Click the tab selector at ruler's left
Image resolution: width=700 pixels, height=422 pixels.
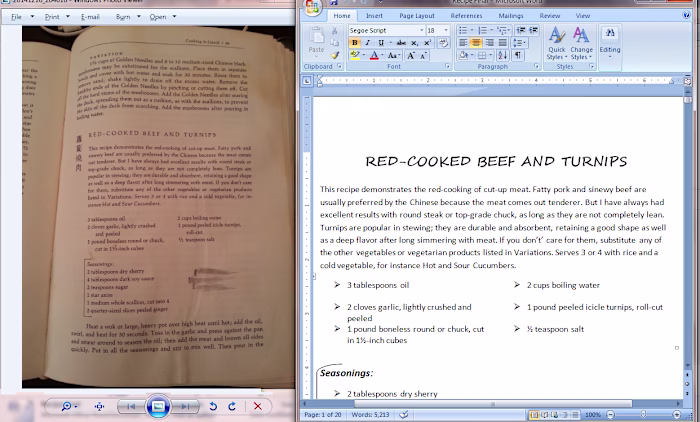point(307,81)
